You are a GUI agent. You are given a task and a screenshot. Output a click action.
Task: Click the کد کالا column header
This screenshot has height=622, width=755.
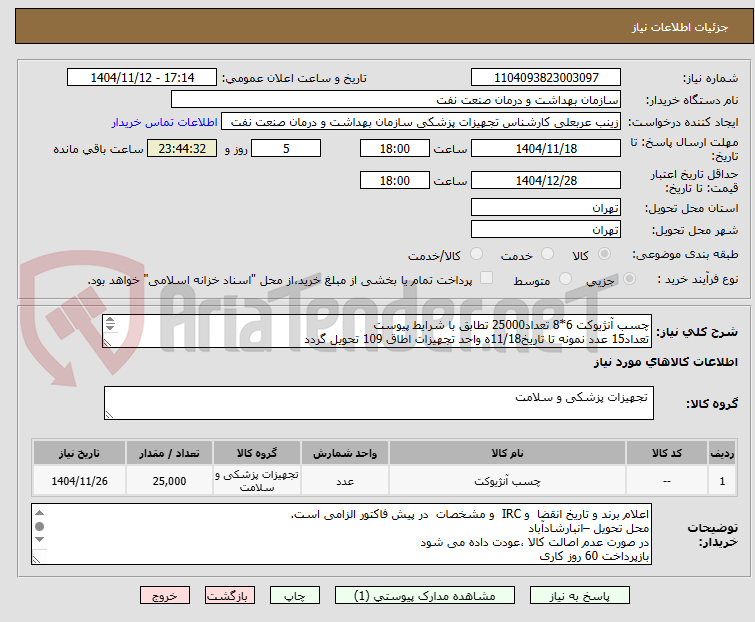(x=666, y=453)
